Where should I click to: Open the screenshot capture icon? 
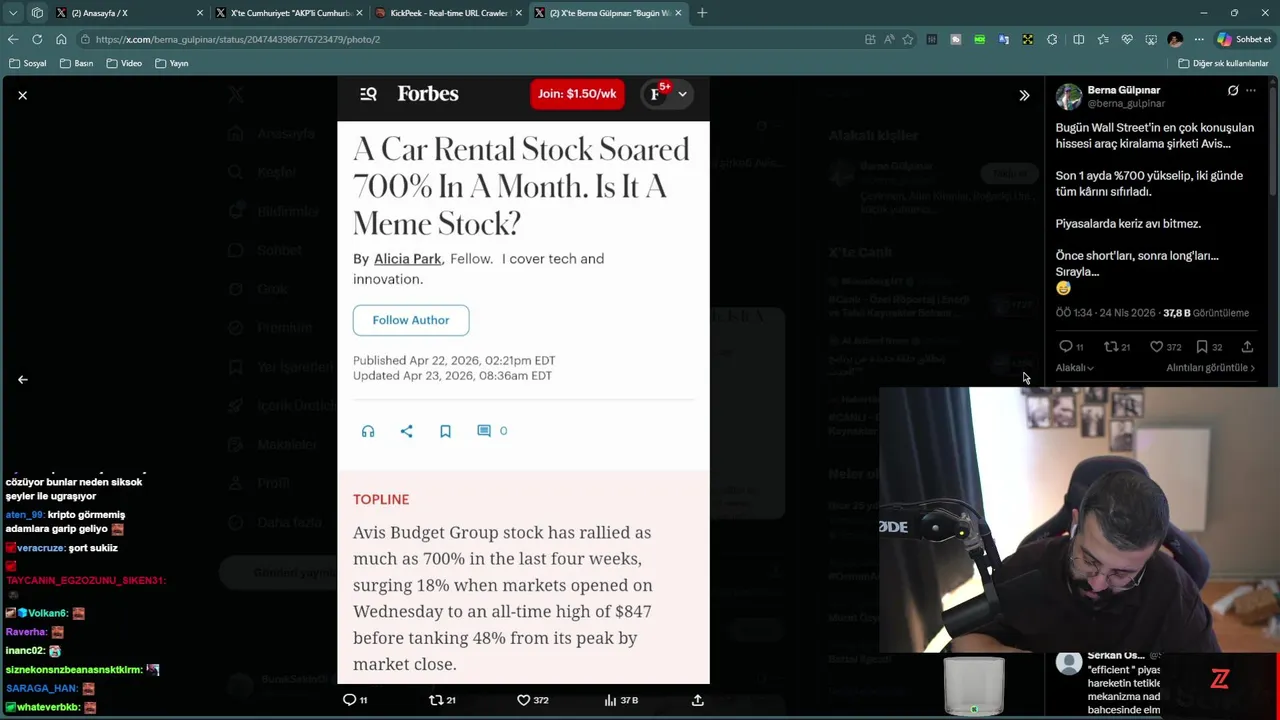point(1151,39)
